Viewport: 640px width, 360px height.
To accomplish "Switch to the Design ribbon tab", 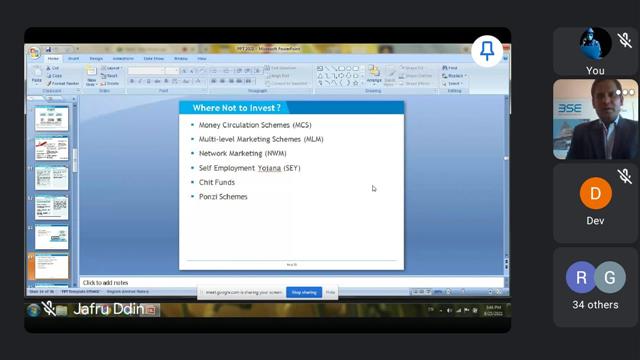I will click(x=96, y=59).
